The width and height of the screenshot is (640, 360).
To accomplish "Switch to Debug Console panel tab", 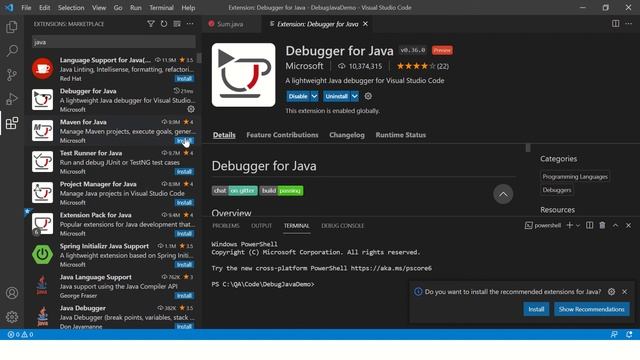I will [x=342, y=226].
